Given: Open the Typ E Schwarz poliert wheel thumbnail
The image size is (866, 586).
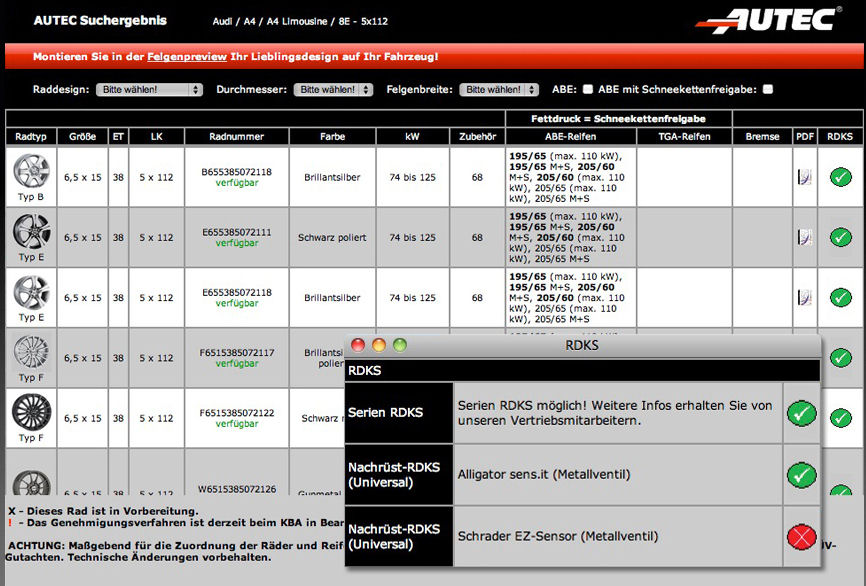Looking at the screenshot, I should coord(31,231).
